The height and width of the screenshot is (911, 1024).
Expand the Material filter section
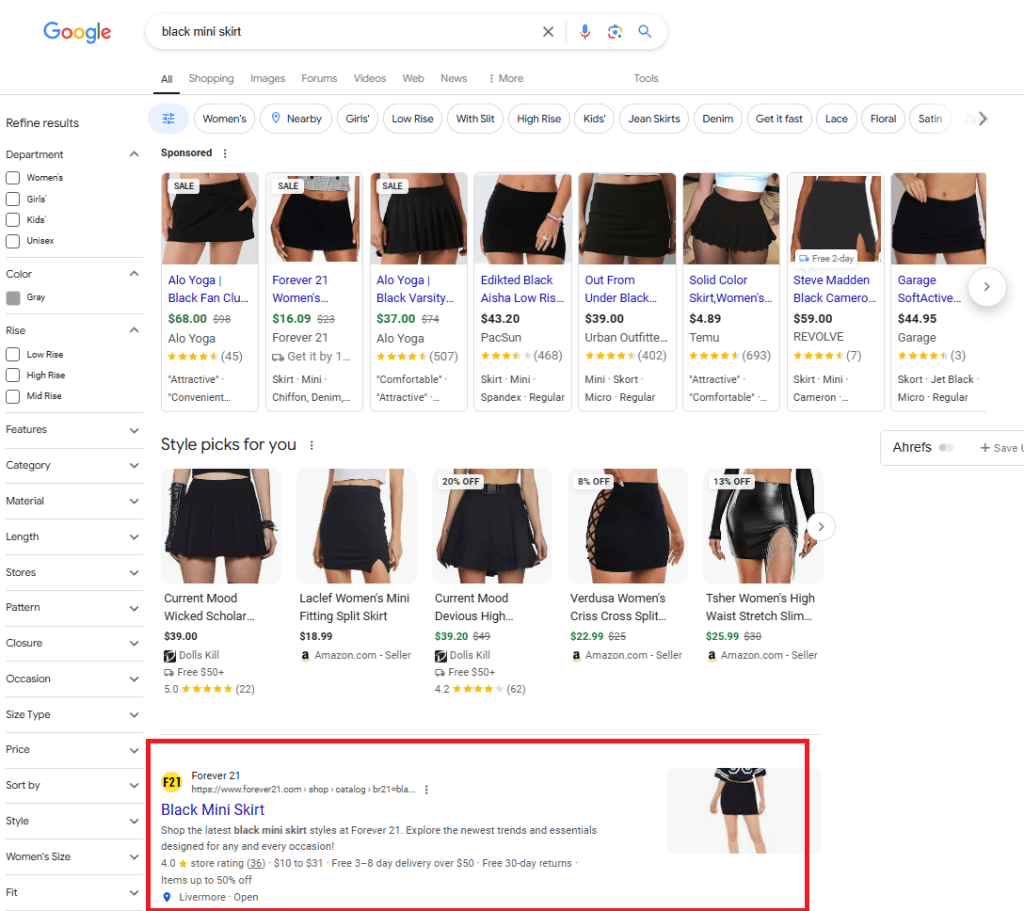click(x=134, y=501)
